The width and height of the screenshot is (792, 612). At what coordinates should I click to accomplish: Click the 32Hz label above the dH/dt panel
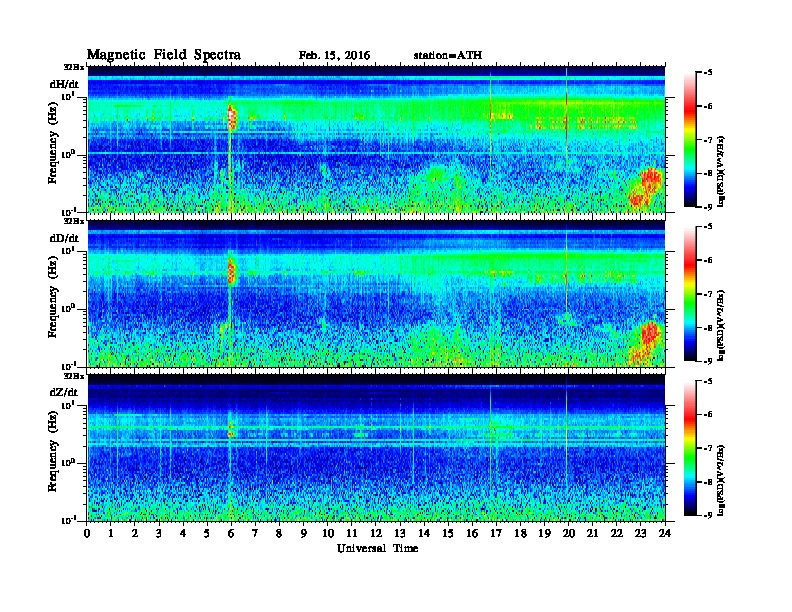[x=74, y=67]
